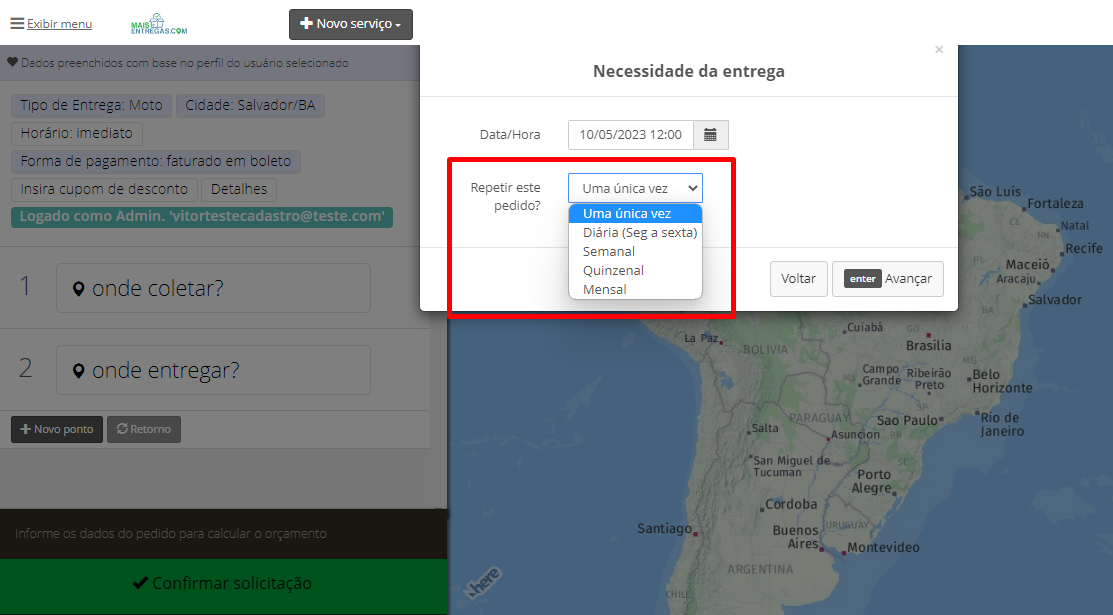The width and height of the screenshot is (1113, 615).
Task: Click the Brasilia label on the map
Action: [928, 346]
